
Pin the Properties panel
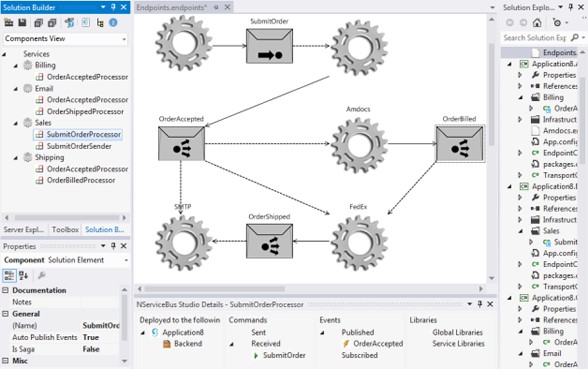113,246
